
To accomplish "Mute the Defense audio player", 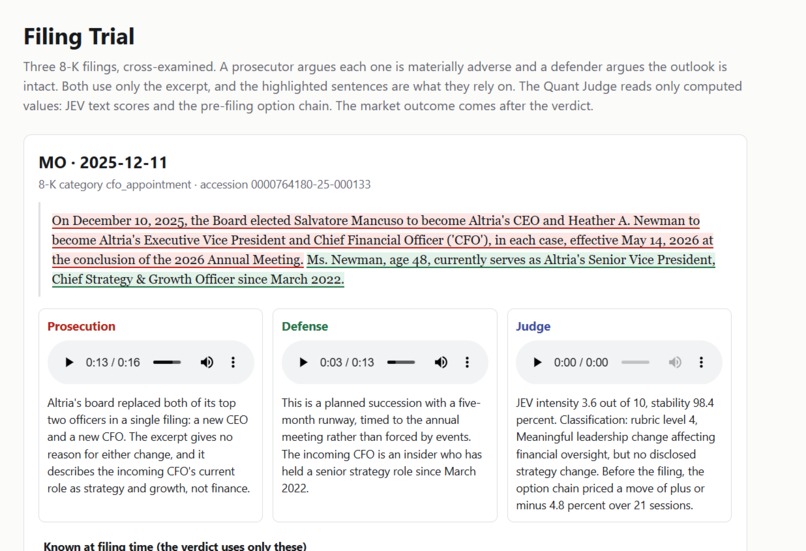I will (441, 362).
